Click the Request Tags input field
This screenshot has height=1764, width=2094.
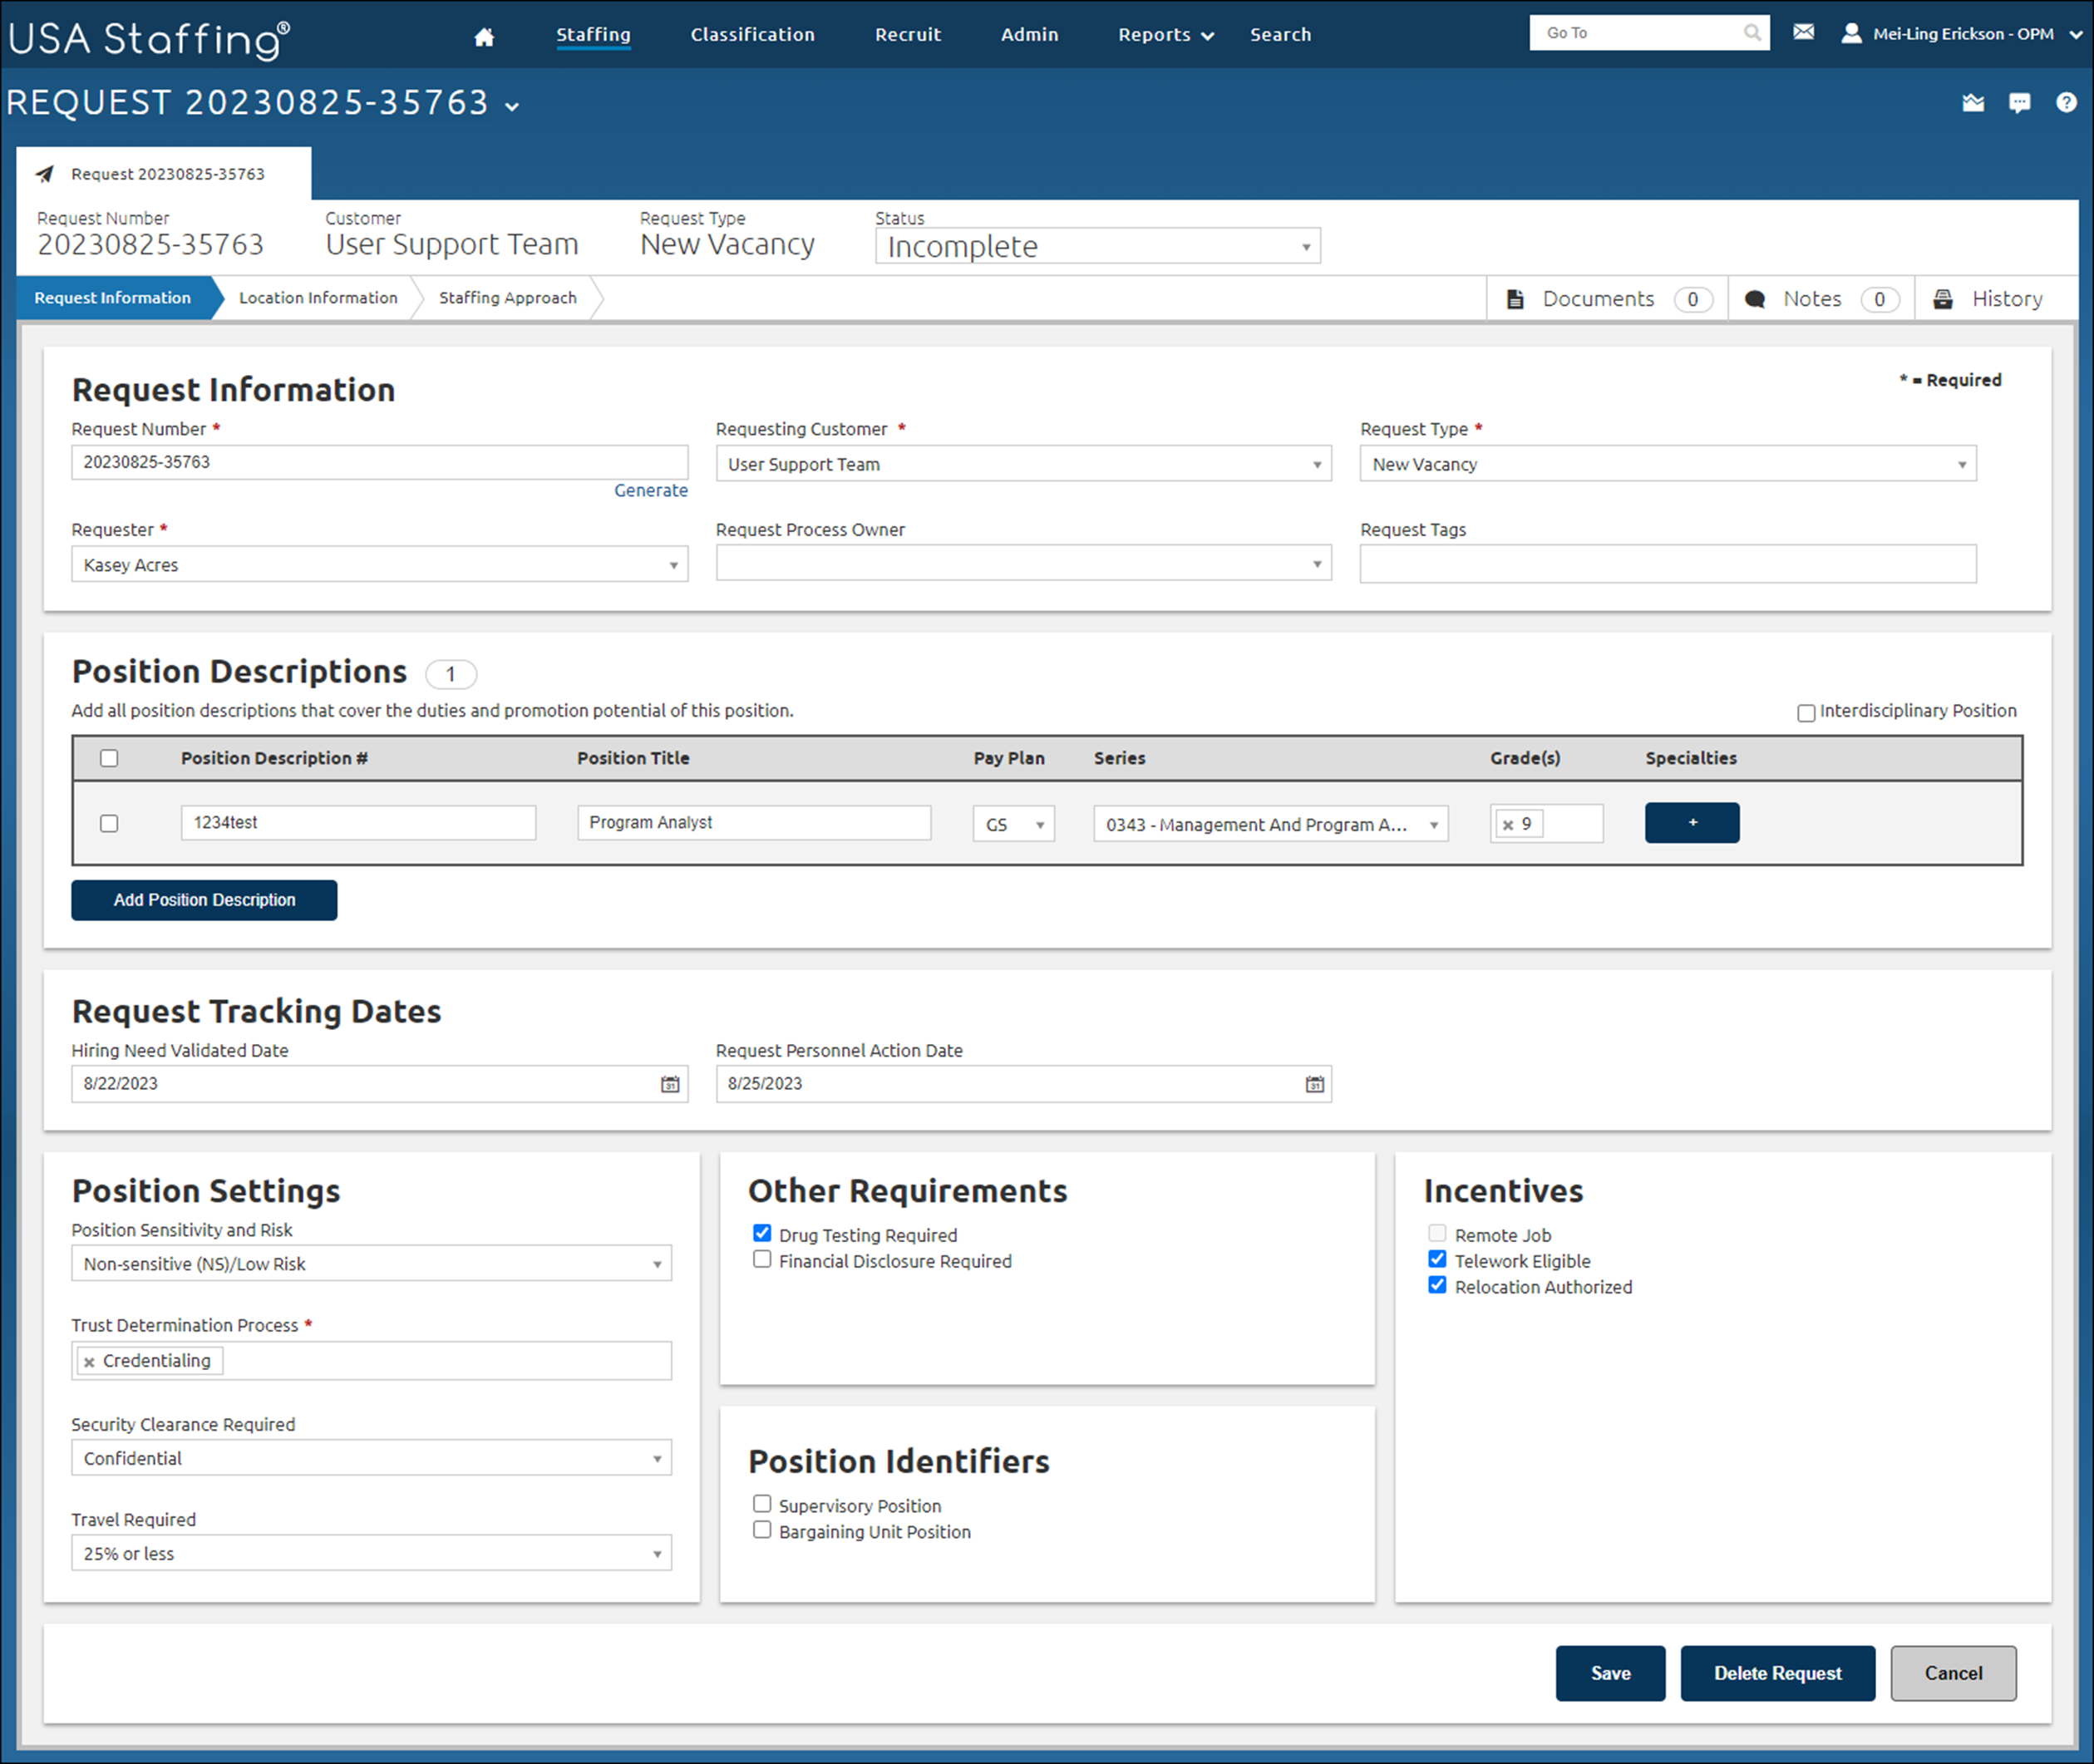[x=1667, y=564]
